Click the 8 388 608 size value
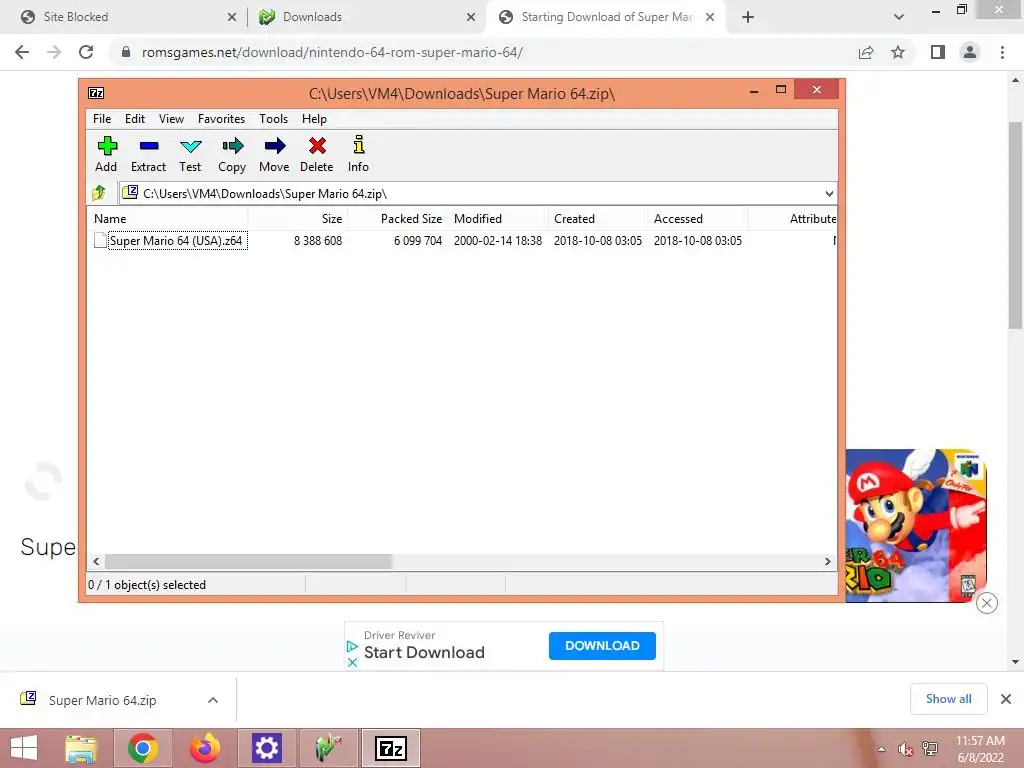The image size is (1024, 768). [318, 240]
